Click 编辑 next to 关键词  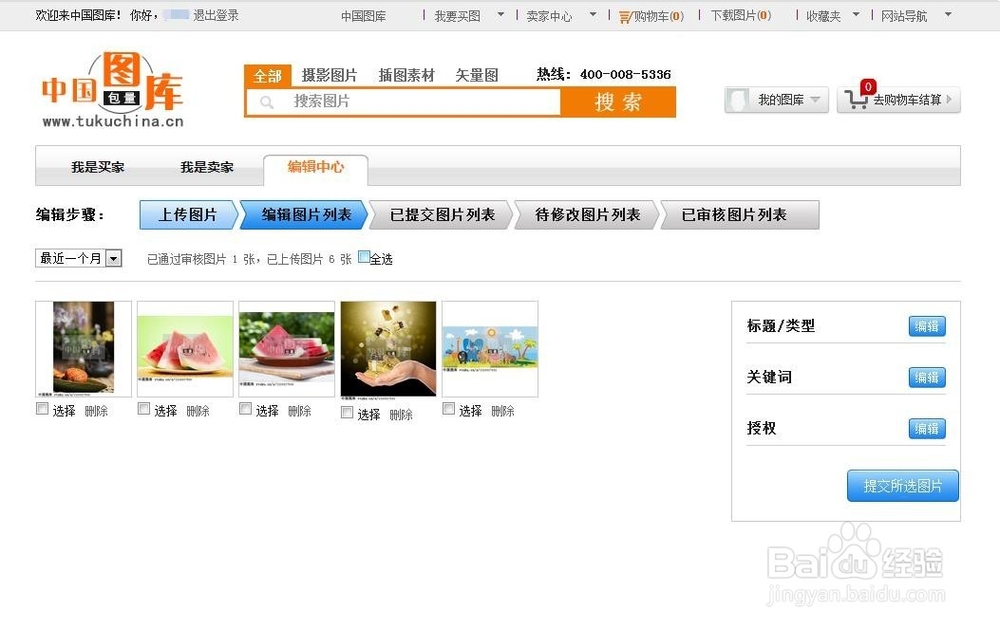[x=925, y=377]
